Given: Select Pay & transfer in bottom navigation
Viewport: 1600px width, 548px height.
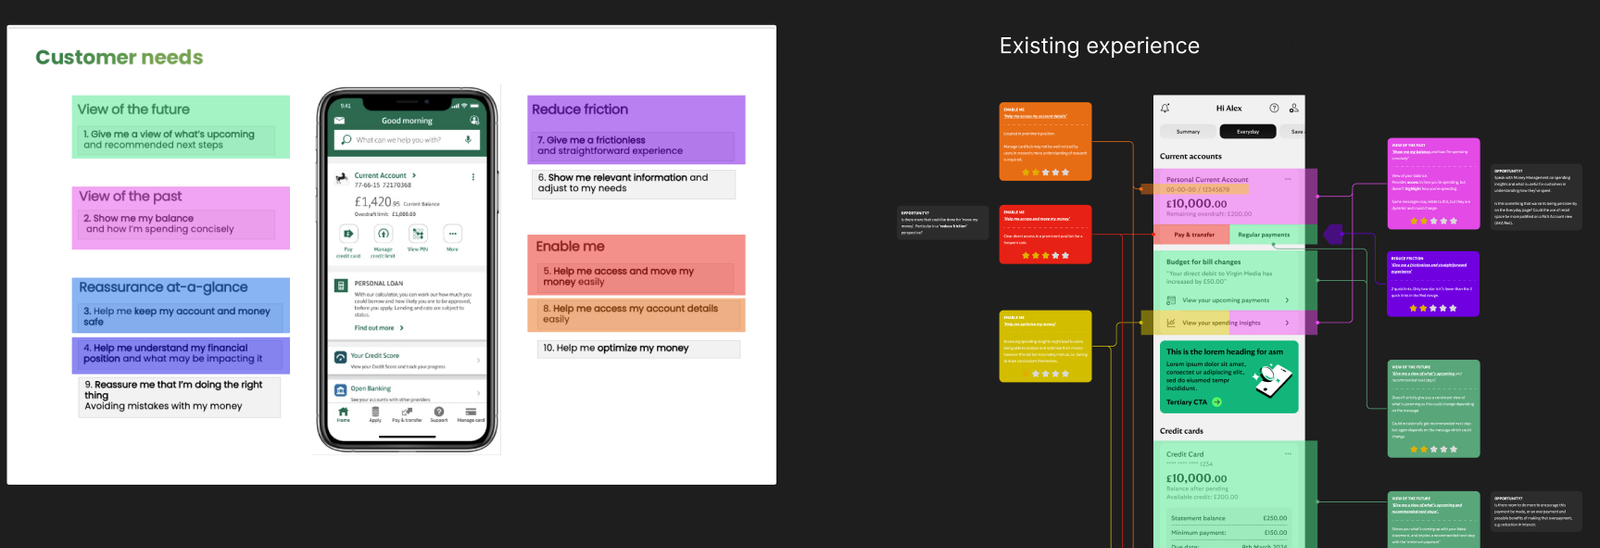Looking at the screenshot, I should point(407,414).
